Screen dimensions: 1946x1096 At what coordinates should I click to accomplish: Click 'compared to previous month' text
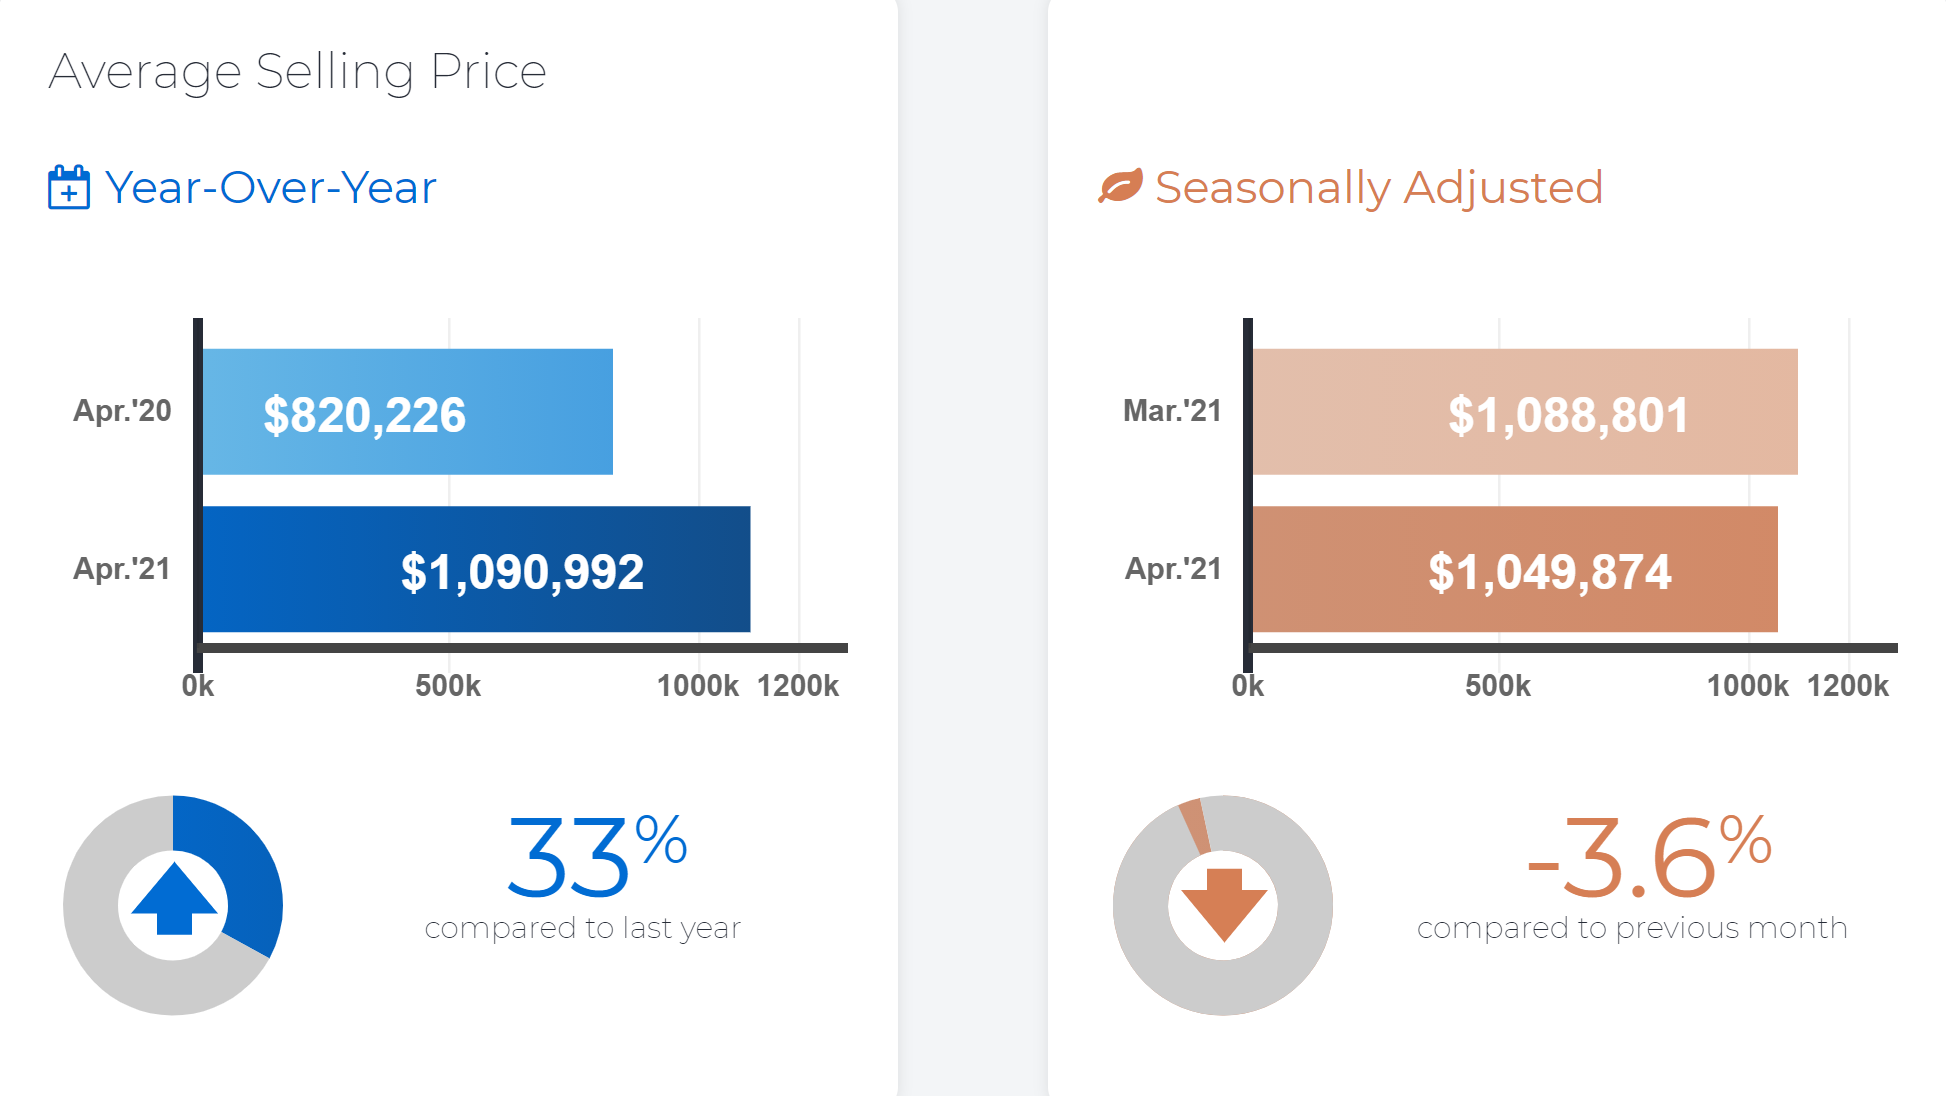point(1631,928)
